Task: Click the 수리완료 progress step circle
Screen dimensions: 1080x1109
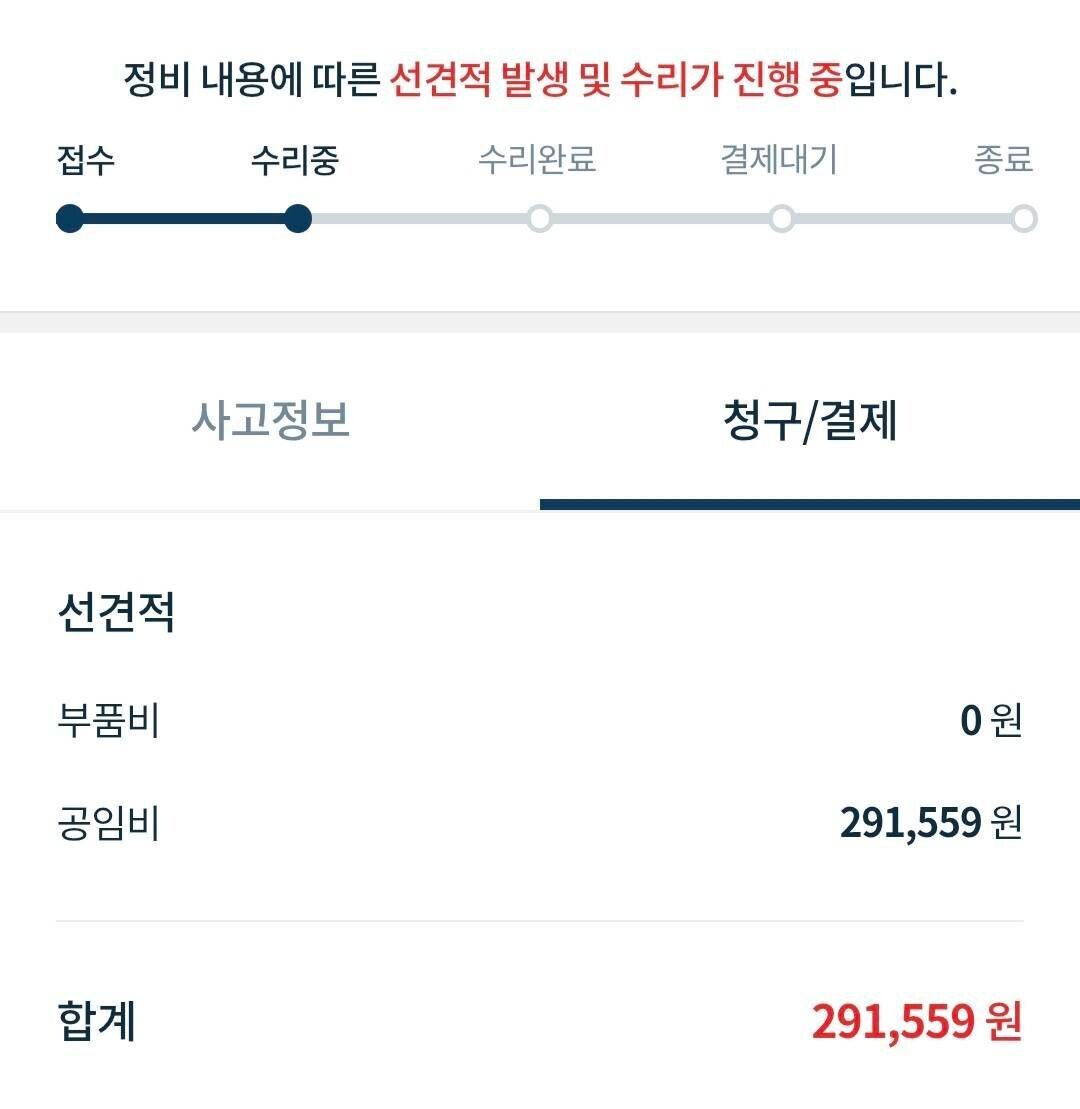Action: click(x=540, y=219)
